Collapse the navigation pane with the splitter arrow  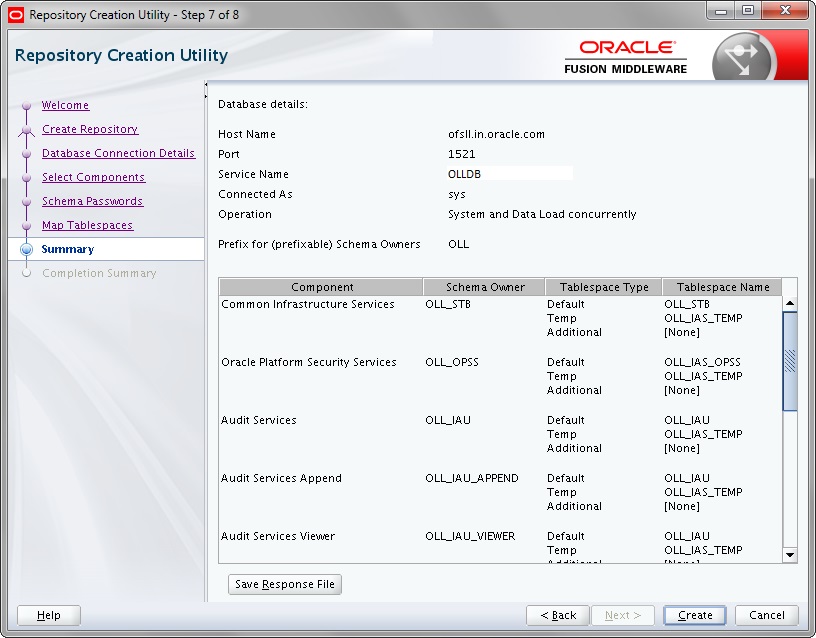[x=206, y=84]
